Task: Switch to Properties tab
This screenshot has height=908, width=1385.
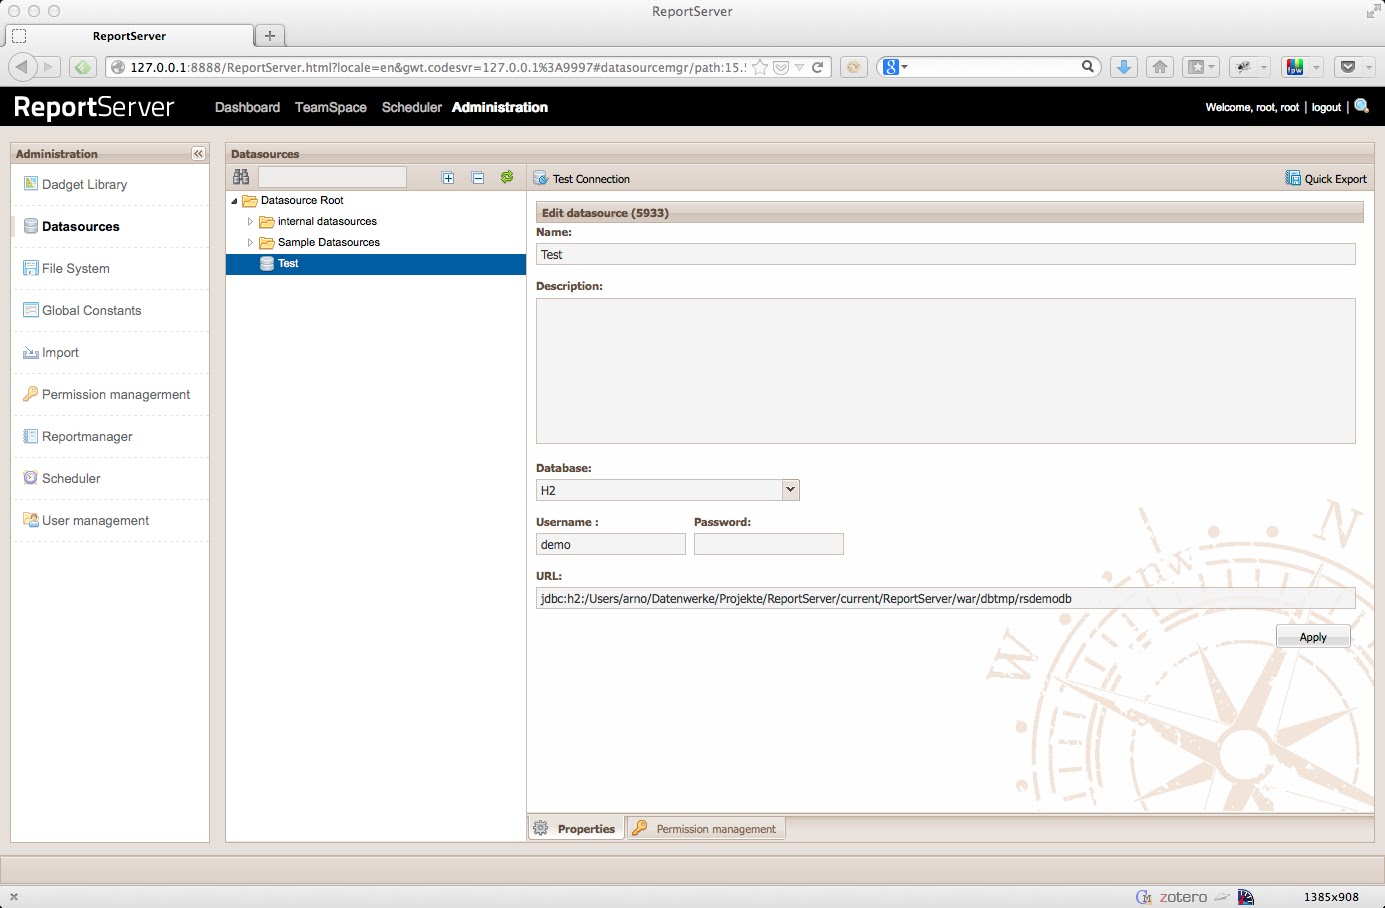Action: [x=575, y=829]
